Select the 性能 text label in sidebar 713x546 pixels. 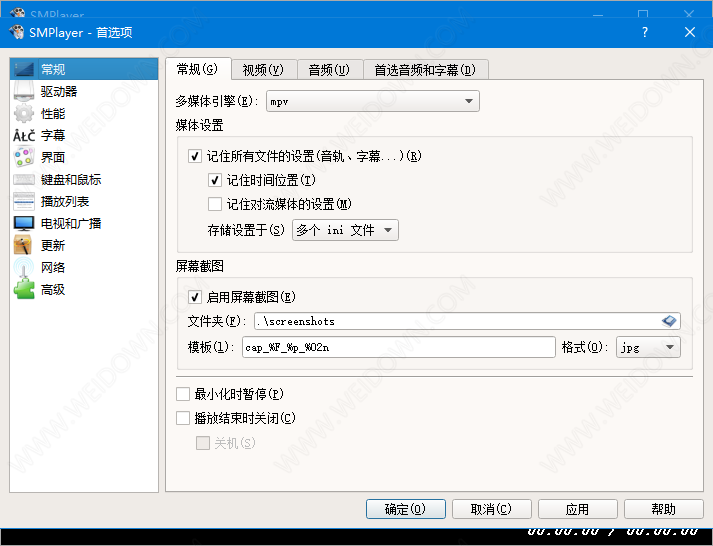coord(53,113)
